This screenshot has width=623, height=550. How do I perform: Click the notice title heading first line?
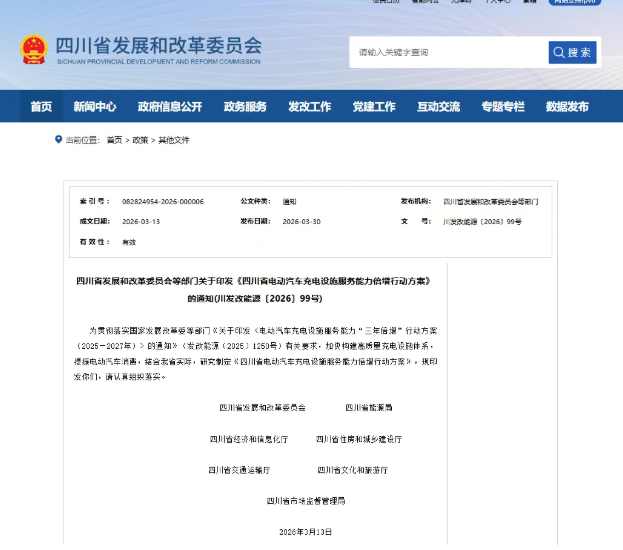pyautogui.click(x=253, y=281)
